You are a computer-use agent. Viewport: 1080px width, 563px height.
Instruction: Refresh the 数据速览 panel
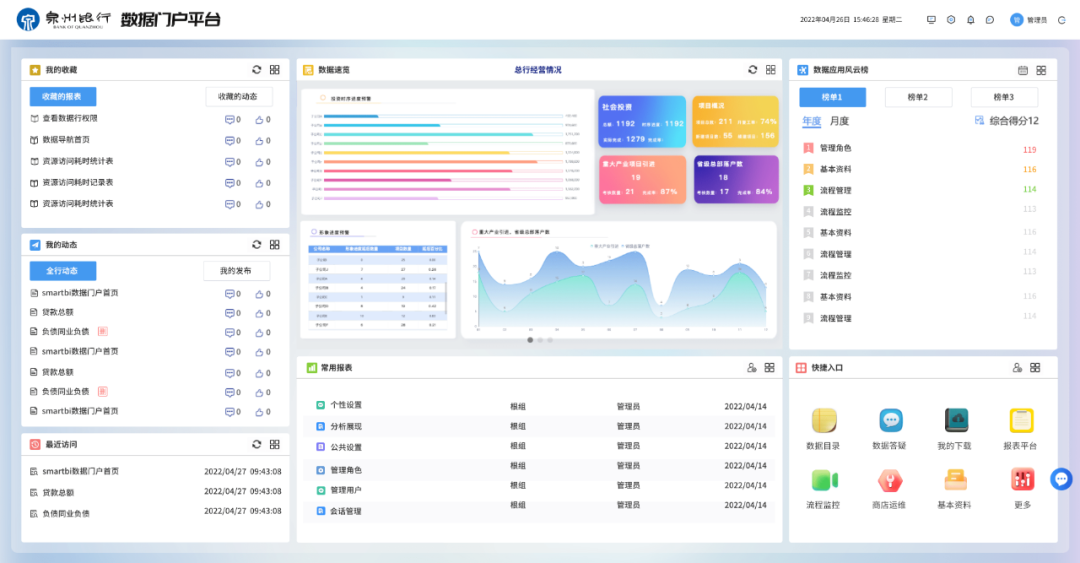click(753, 70)
